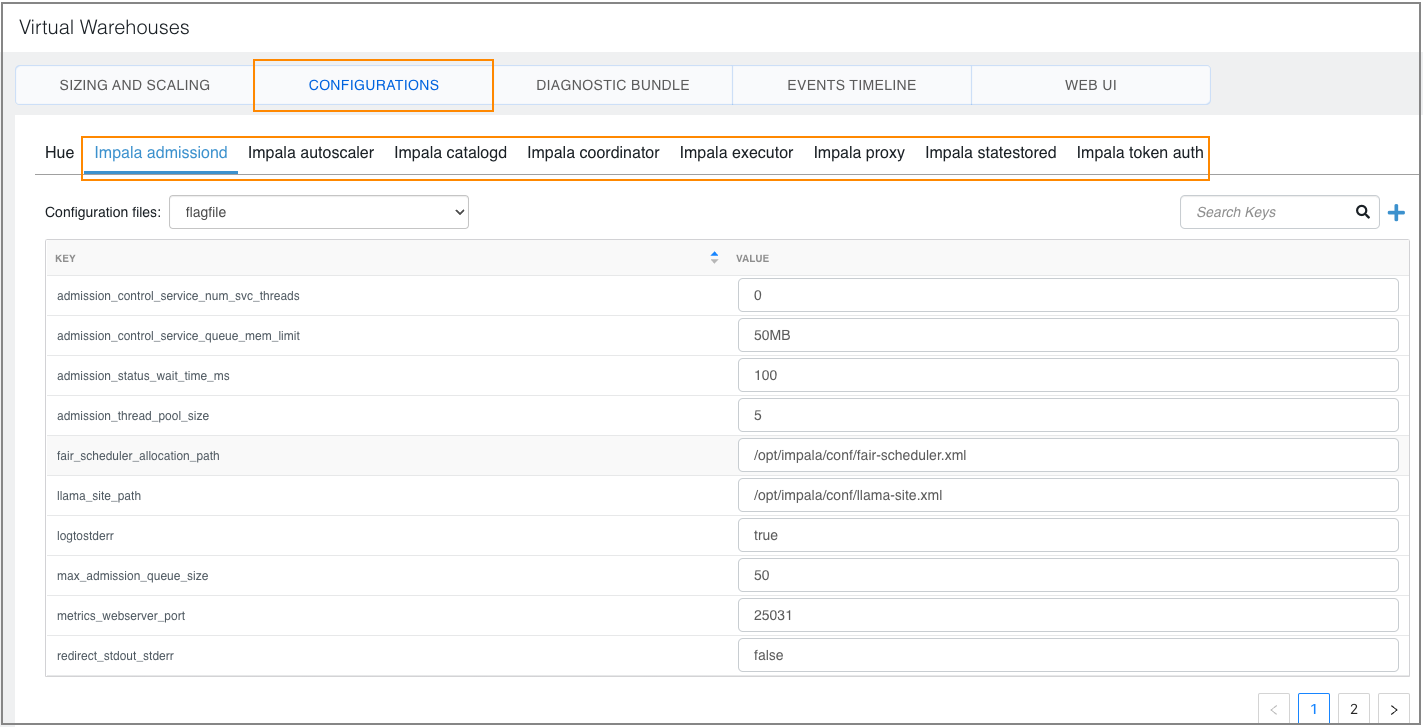Select the Web UI tab

(x=1090, y=85)
